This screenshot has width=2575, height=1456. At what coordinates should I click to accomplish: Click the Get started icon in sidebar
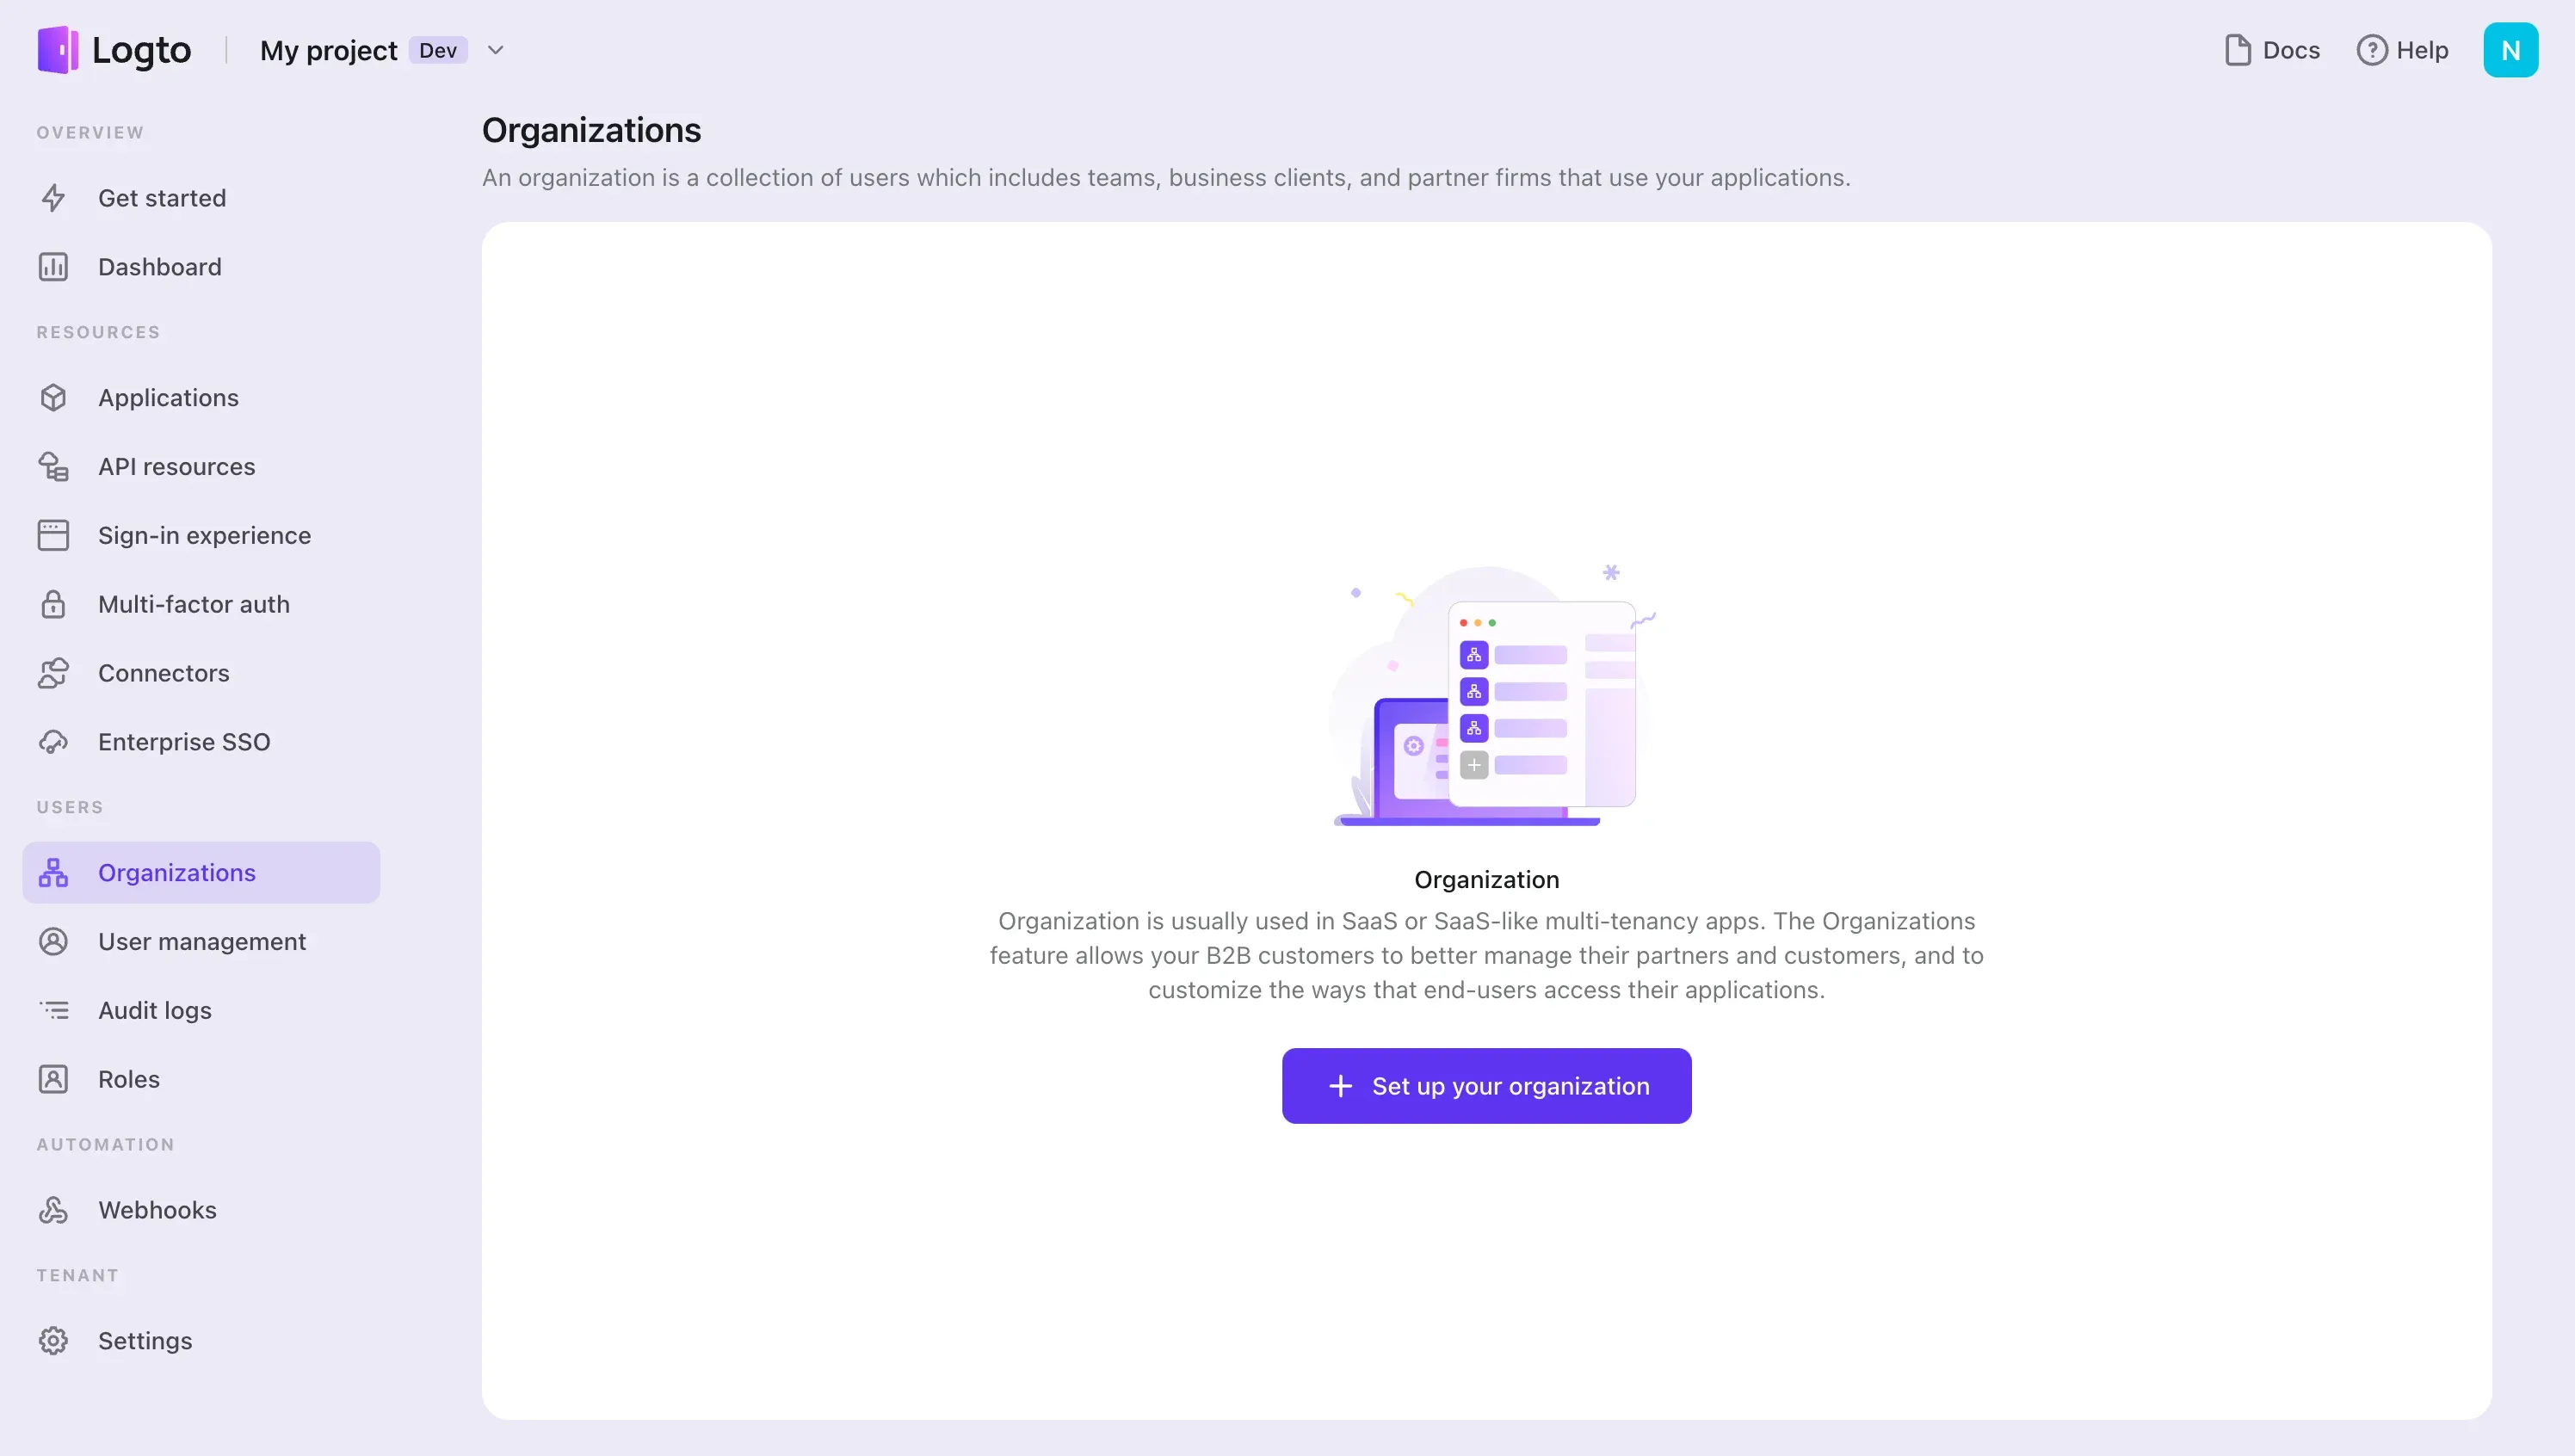[x=53, y=198]
